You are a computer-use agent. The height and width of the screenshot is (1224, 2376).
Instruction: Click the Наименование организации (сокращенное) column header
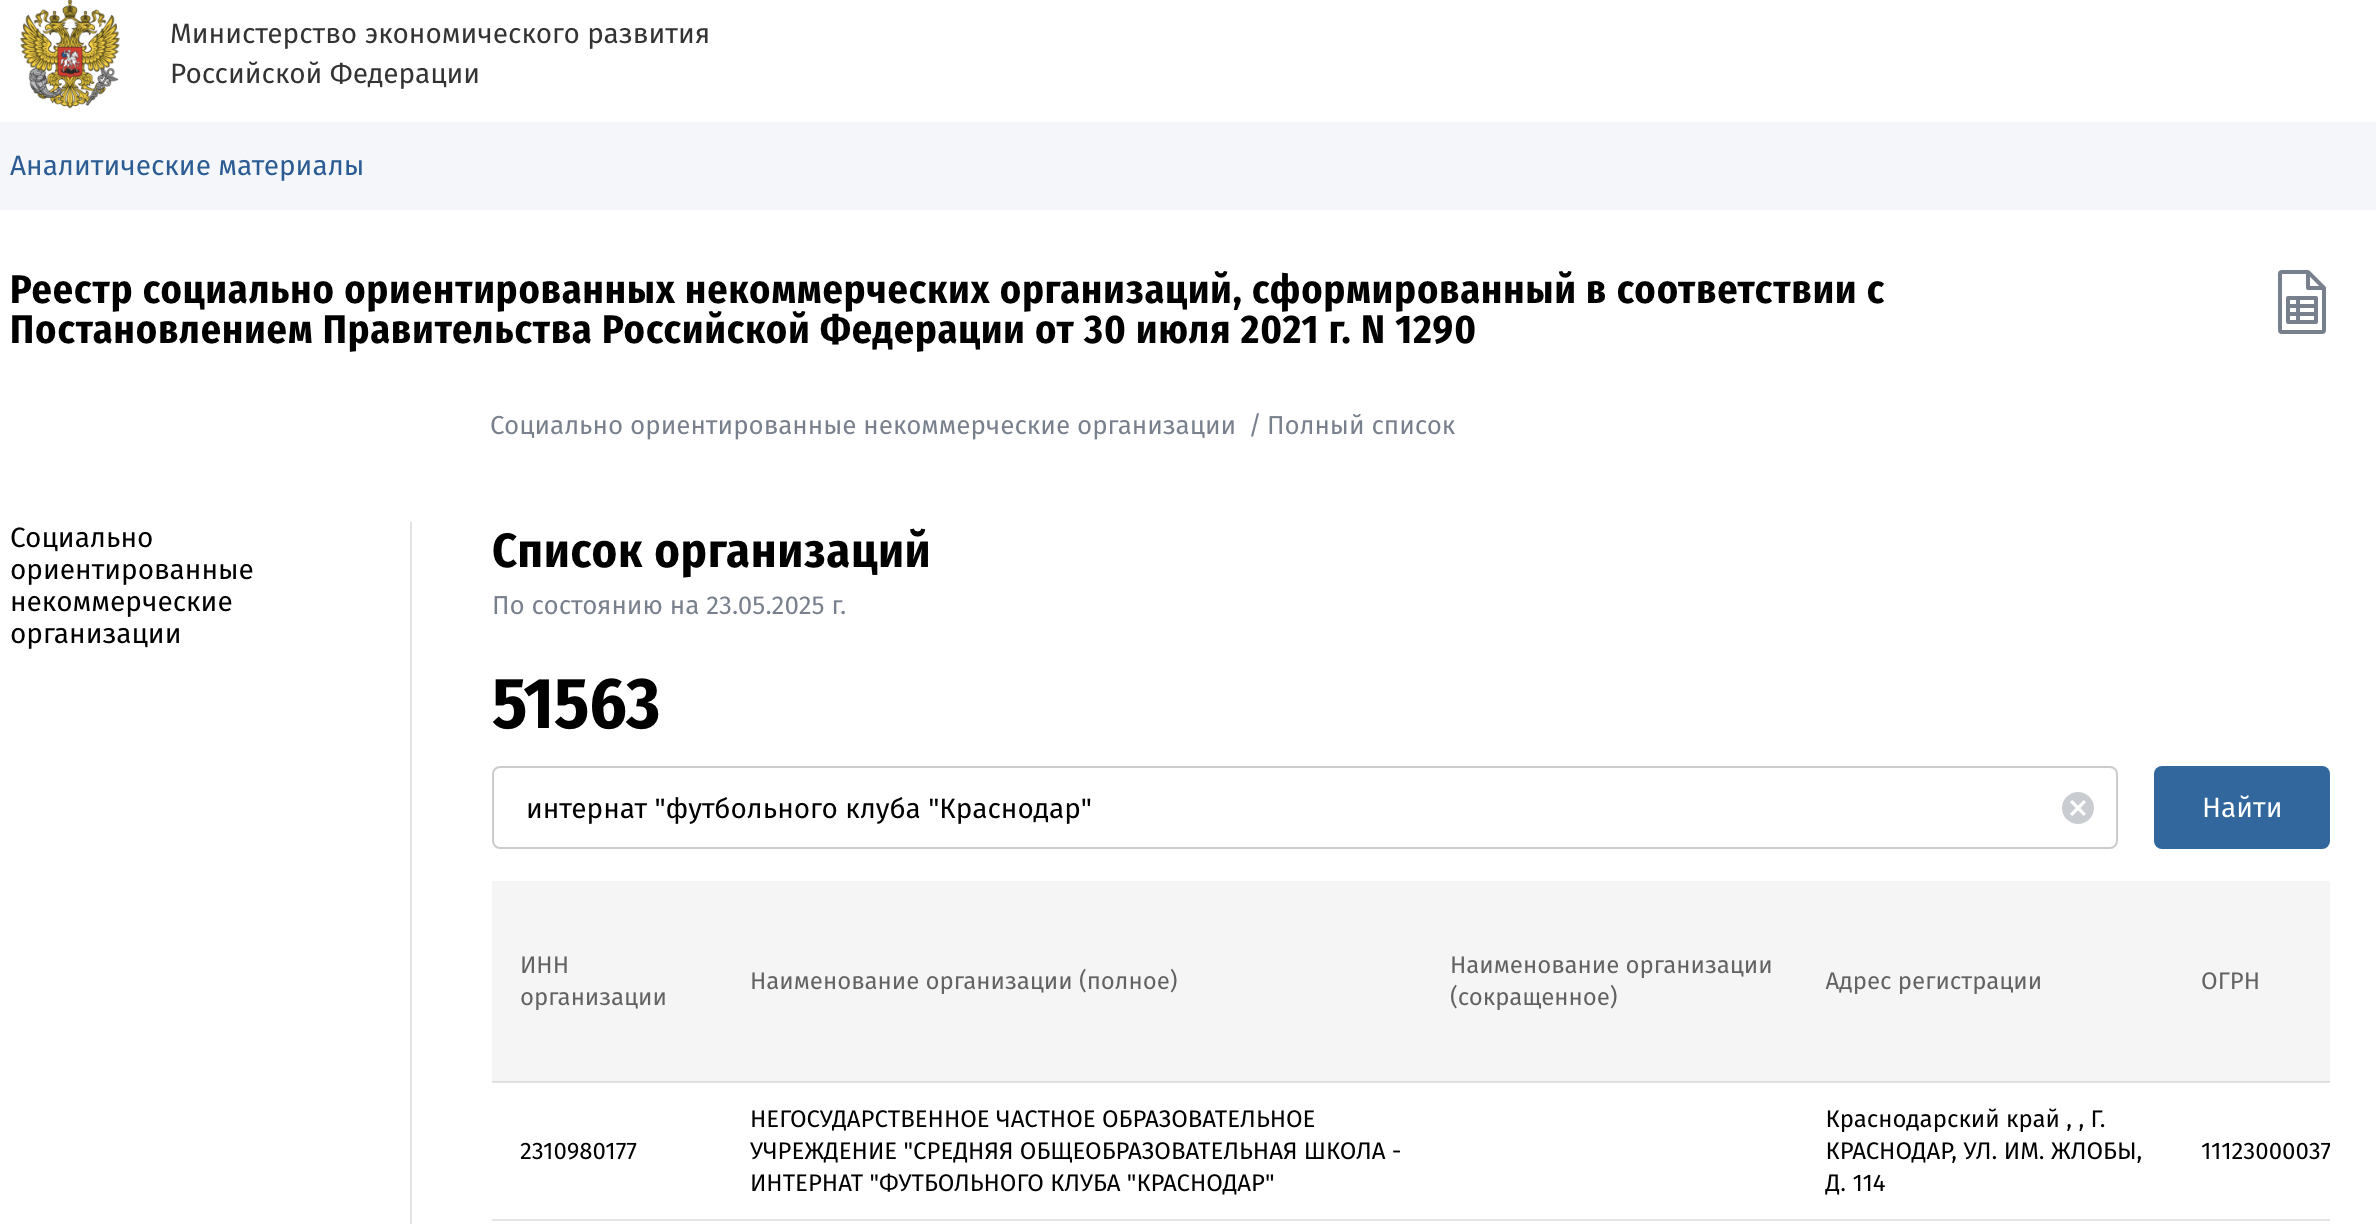click(x=1611, y=981)
